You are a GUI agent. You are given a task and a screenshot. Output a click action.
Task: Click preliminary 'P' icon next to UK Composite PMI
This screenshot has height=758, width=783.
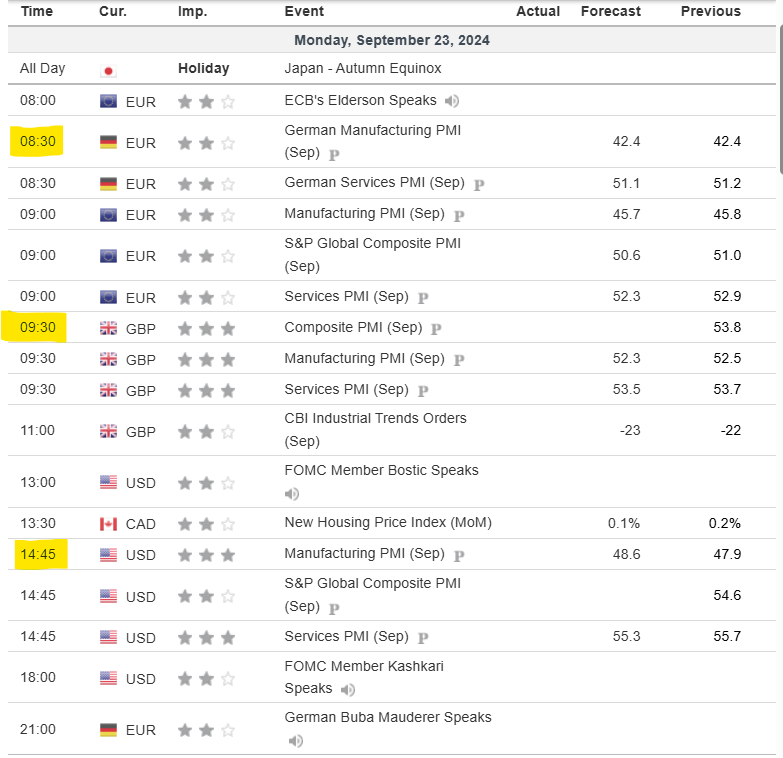(436, 329)
